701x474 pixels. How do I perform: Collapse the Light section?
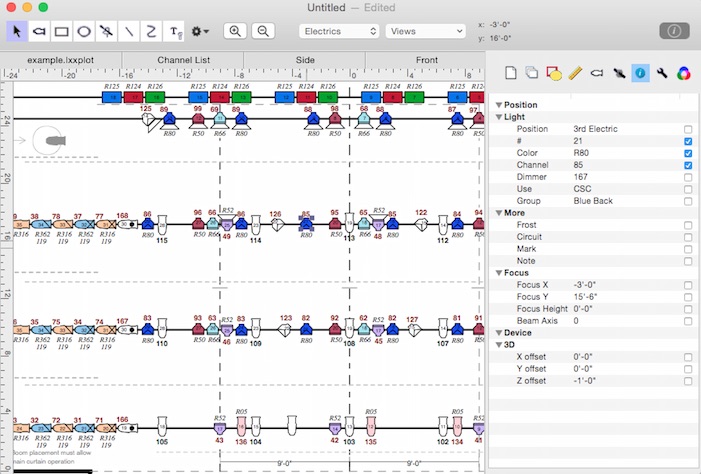[x=498, y=117]
